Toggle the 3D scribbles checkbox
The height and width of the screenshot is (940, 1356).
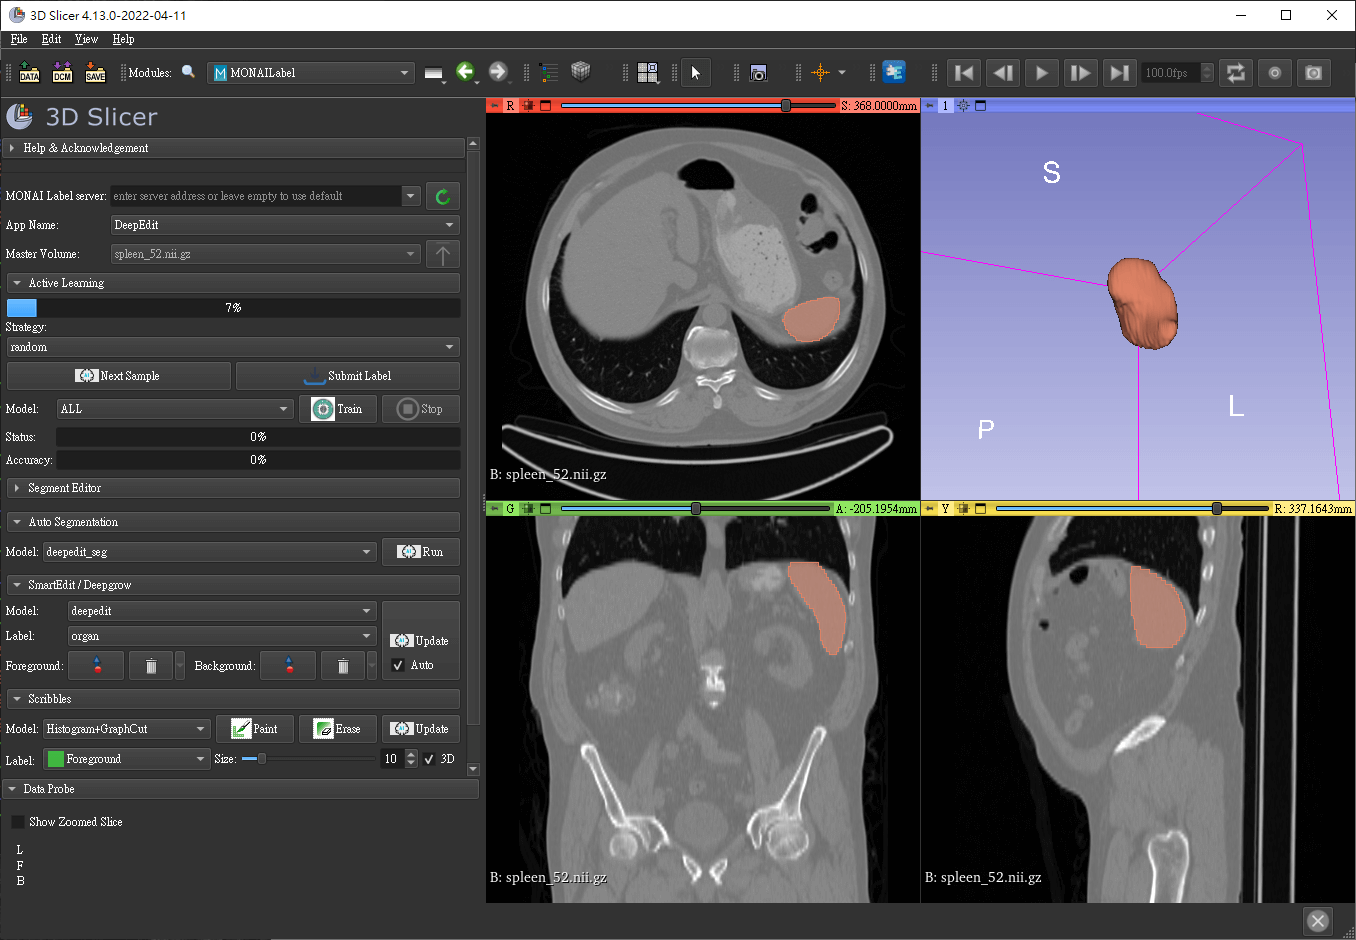pos(429,759)
